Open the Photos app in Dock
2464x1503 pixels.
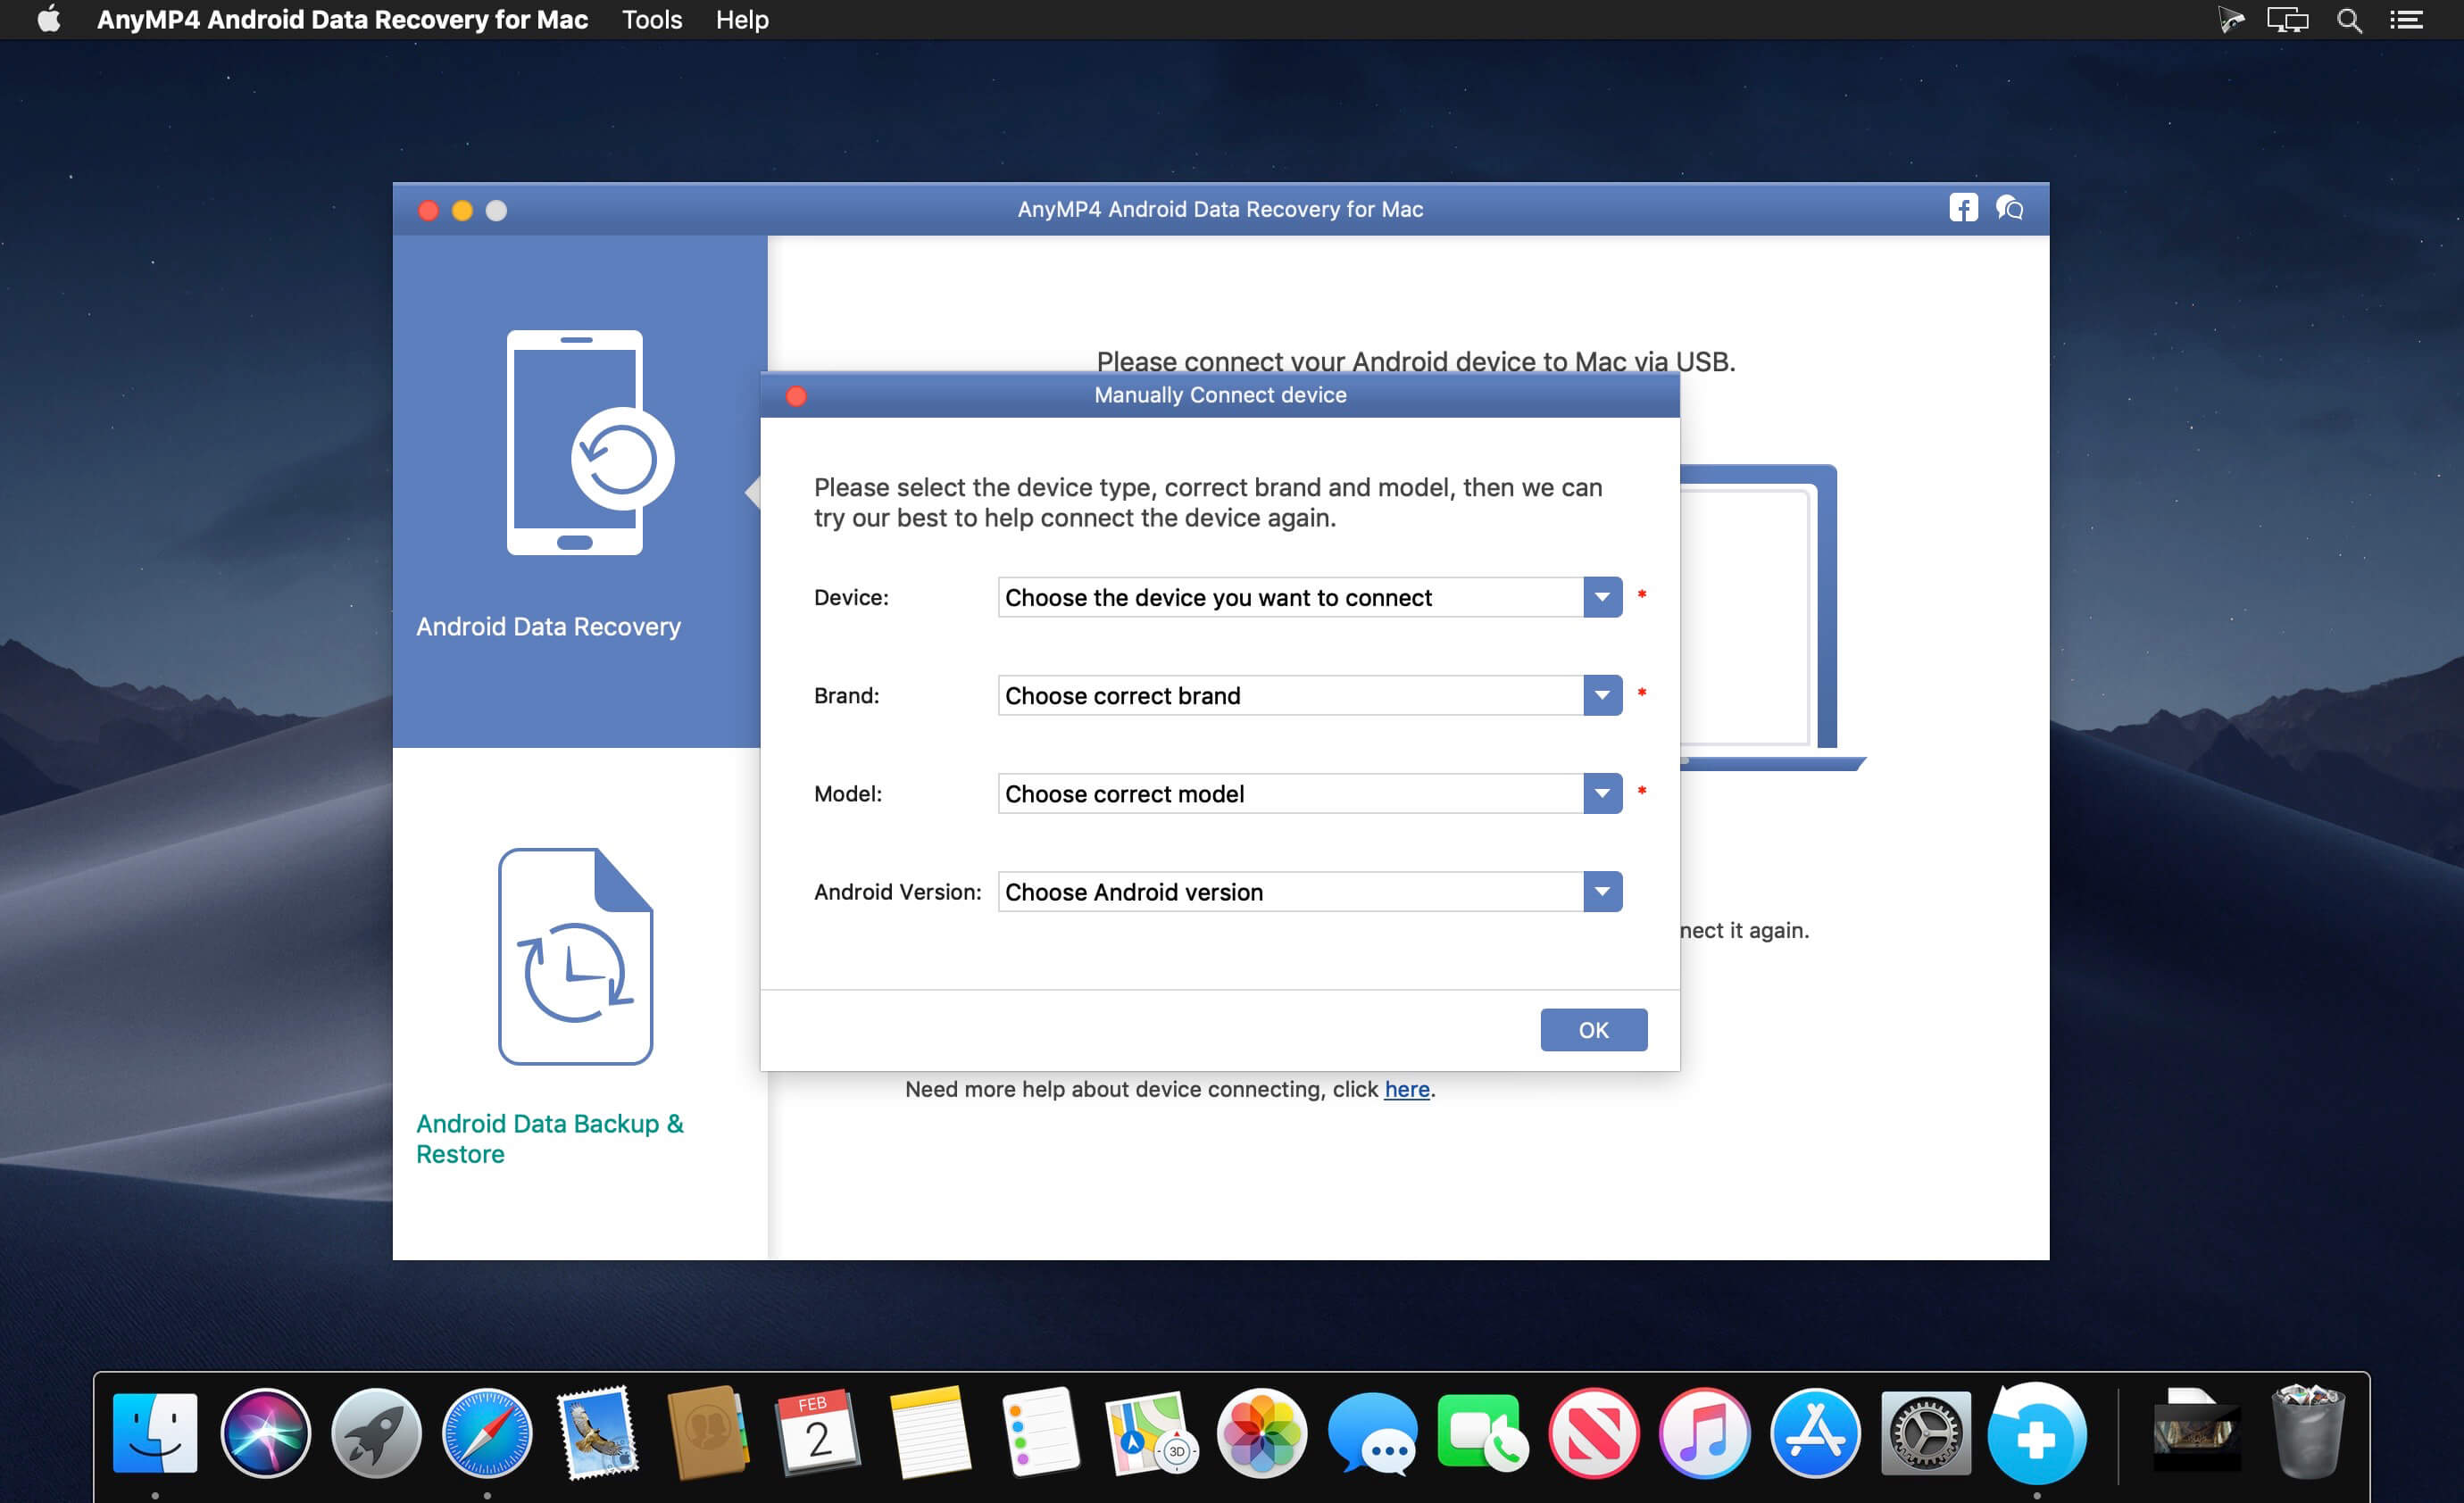pyautogui.click(x=1261, y=1435)
